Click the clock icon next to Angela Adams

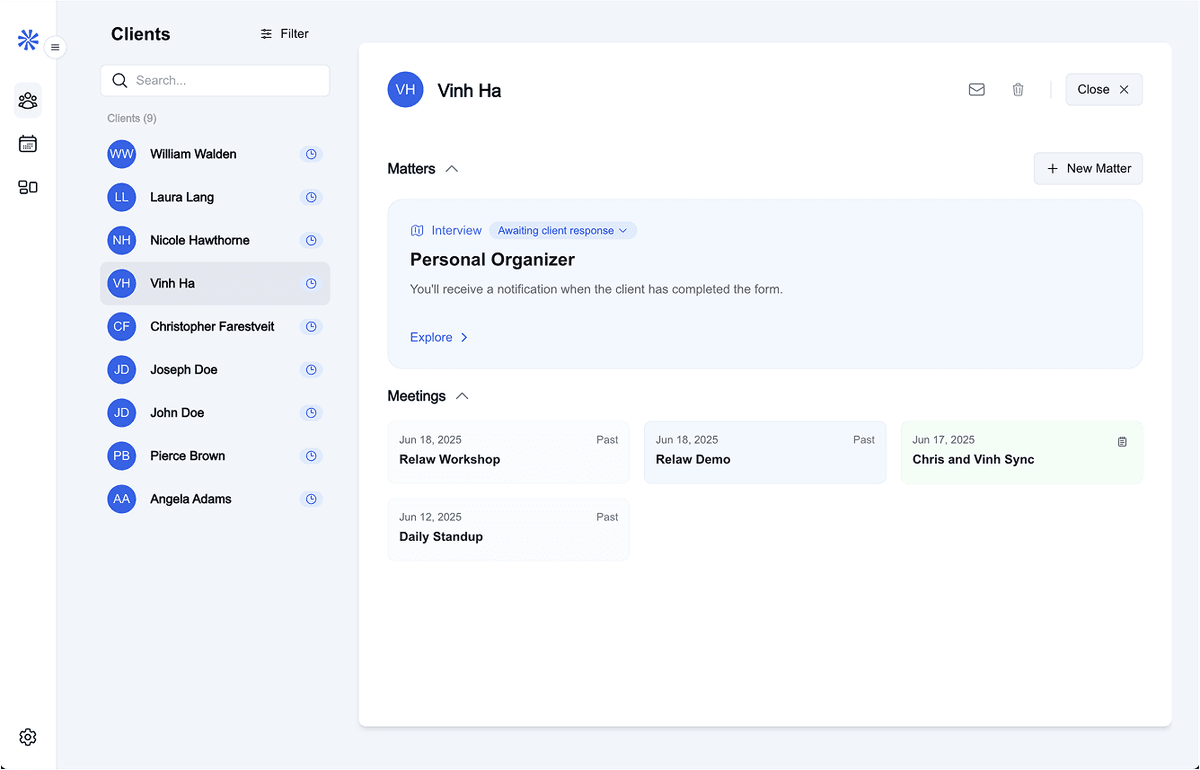coord(311,499)
